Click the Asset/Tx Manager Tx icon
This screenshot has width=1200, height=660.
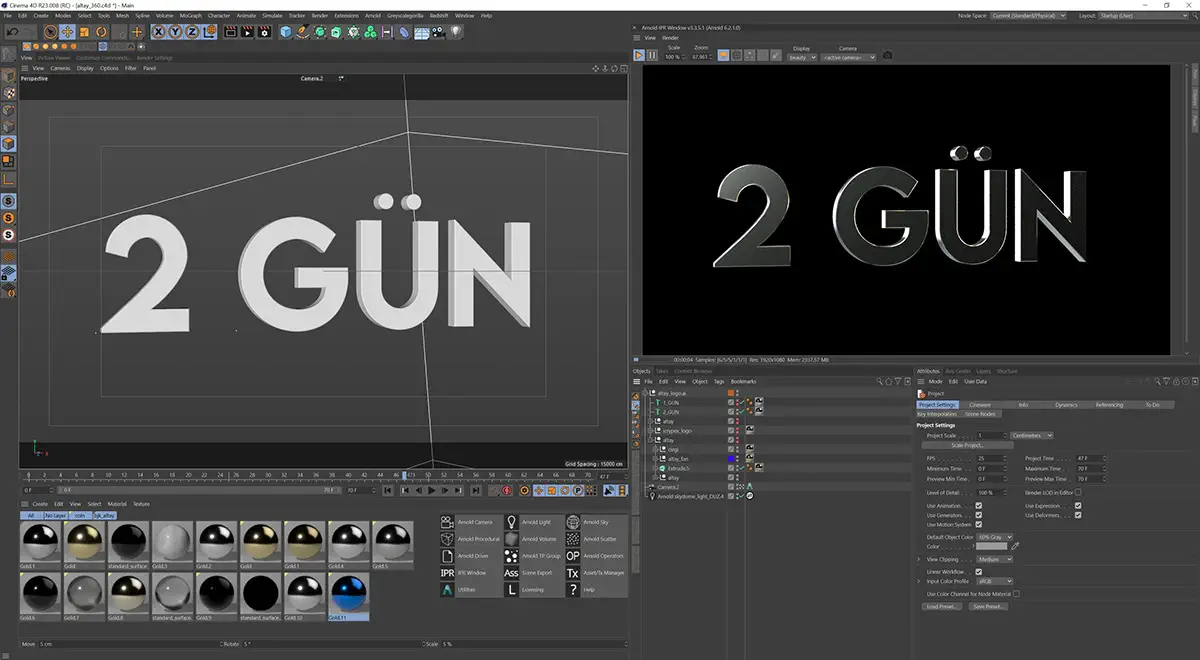click(573, 573)
